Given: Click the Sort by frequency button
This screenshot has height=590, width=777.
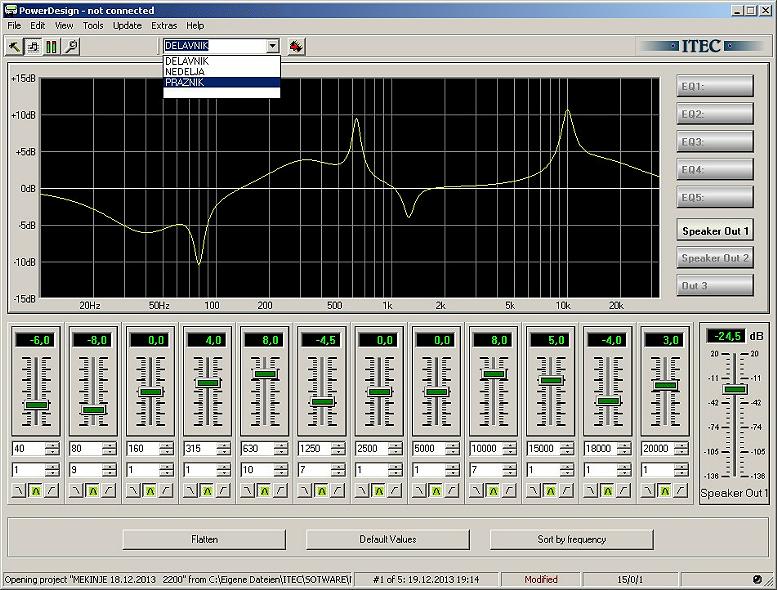Looking at the screenshot, I should [x=571, y=539].
